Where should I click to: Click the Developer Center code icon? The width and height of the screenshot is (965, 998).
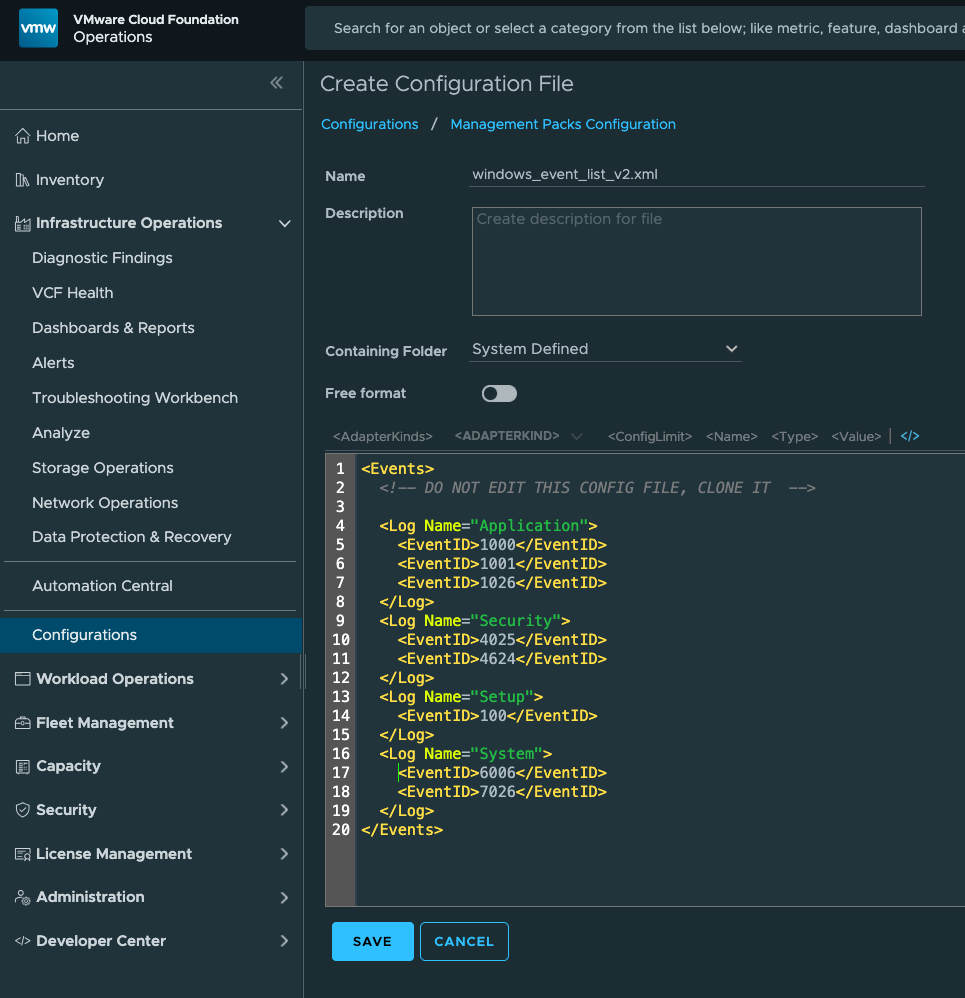pos(22,941)
